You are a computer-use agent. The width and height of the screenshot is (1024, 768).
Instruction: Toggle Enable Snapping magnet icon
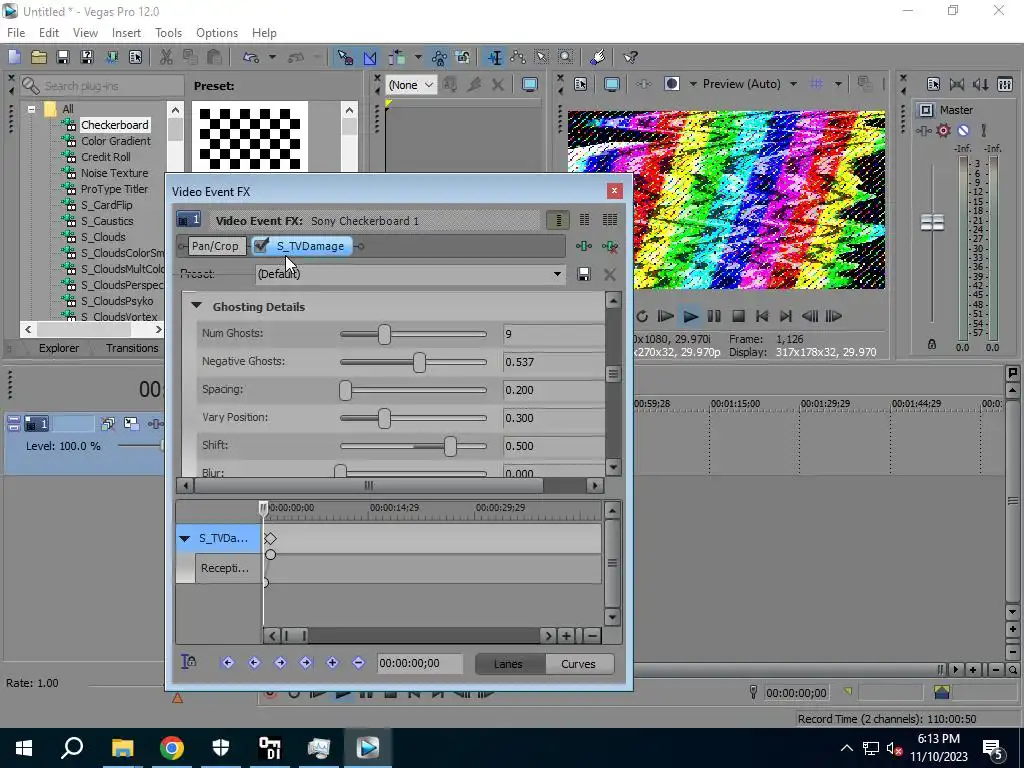click(345, 57)
